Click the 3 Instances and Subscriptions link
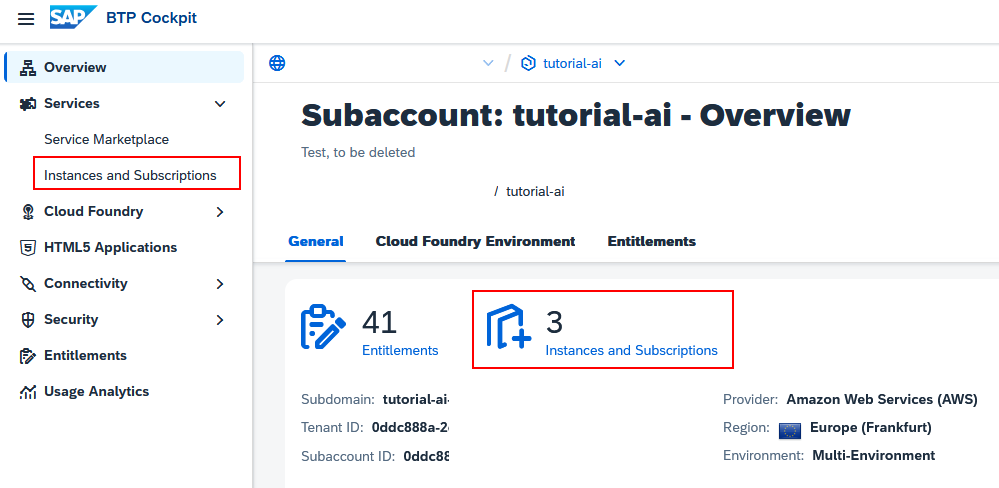Screen dimensions: 999x488 tap(631, 350)
